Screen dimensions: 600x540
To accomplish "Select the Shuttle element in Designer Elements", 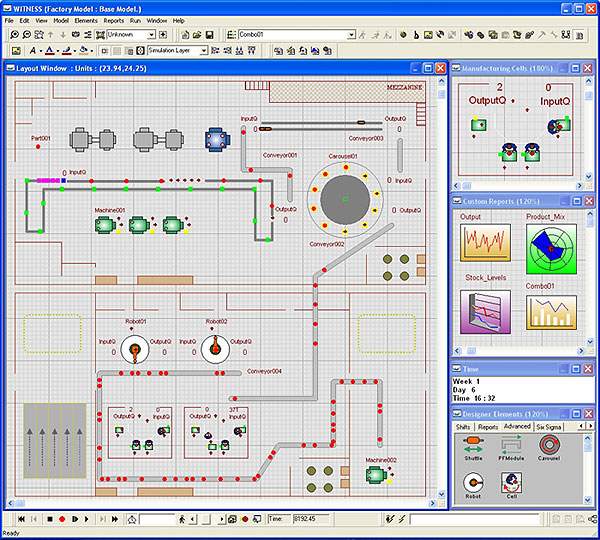I will tap(473, 446).
